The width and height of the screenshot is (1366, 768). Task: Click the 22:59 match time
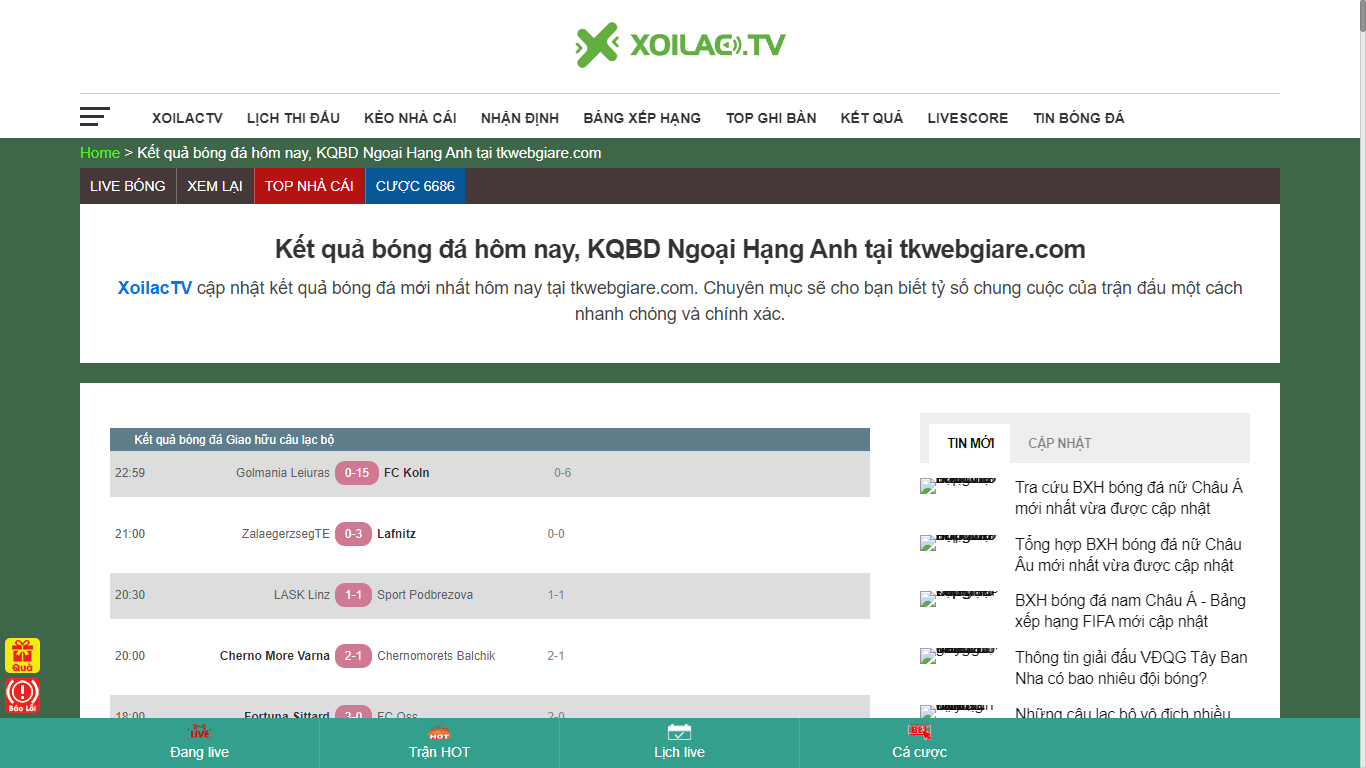click(x=130, y=473)
